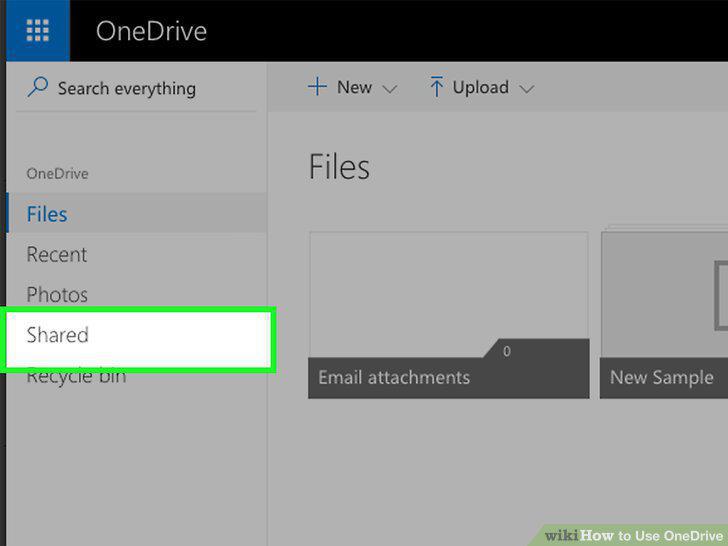Click the New button label
Image resolution: width=728 pixels, height=546 pixels.
354,87
